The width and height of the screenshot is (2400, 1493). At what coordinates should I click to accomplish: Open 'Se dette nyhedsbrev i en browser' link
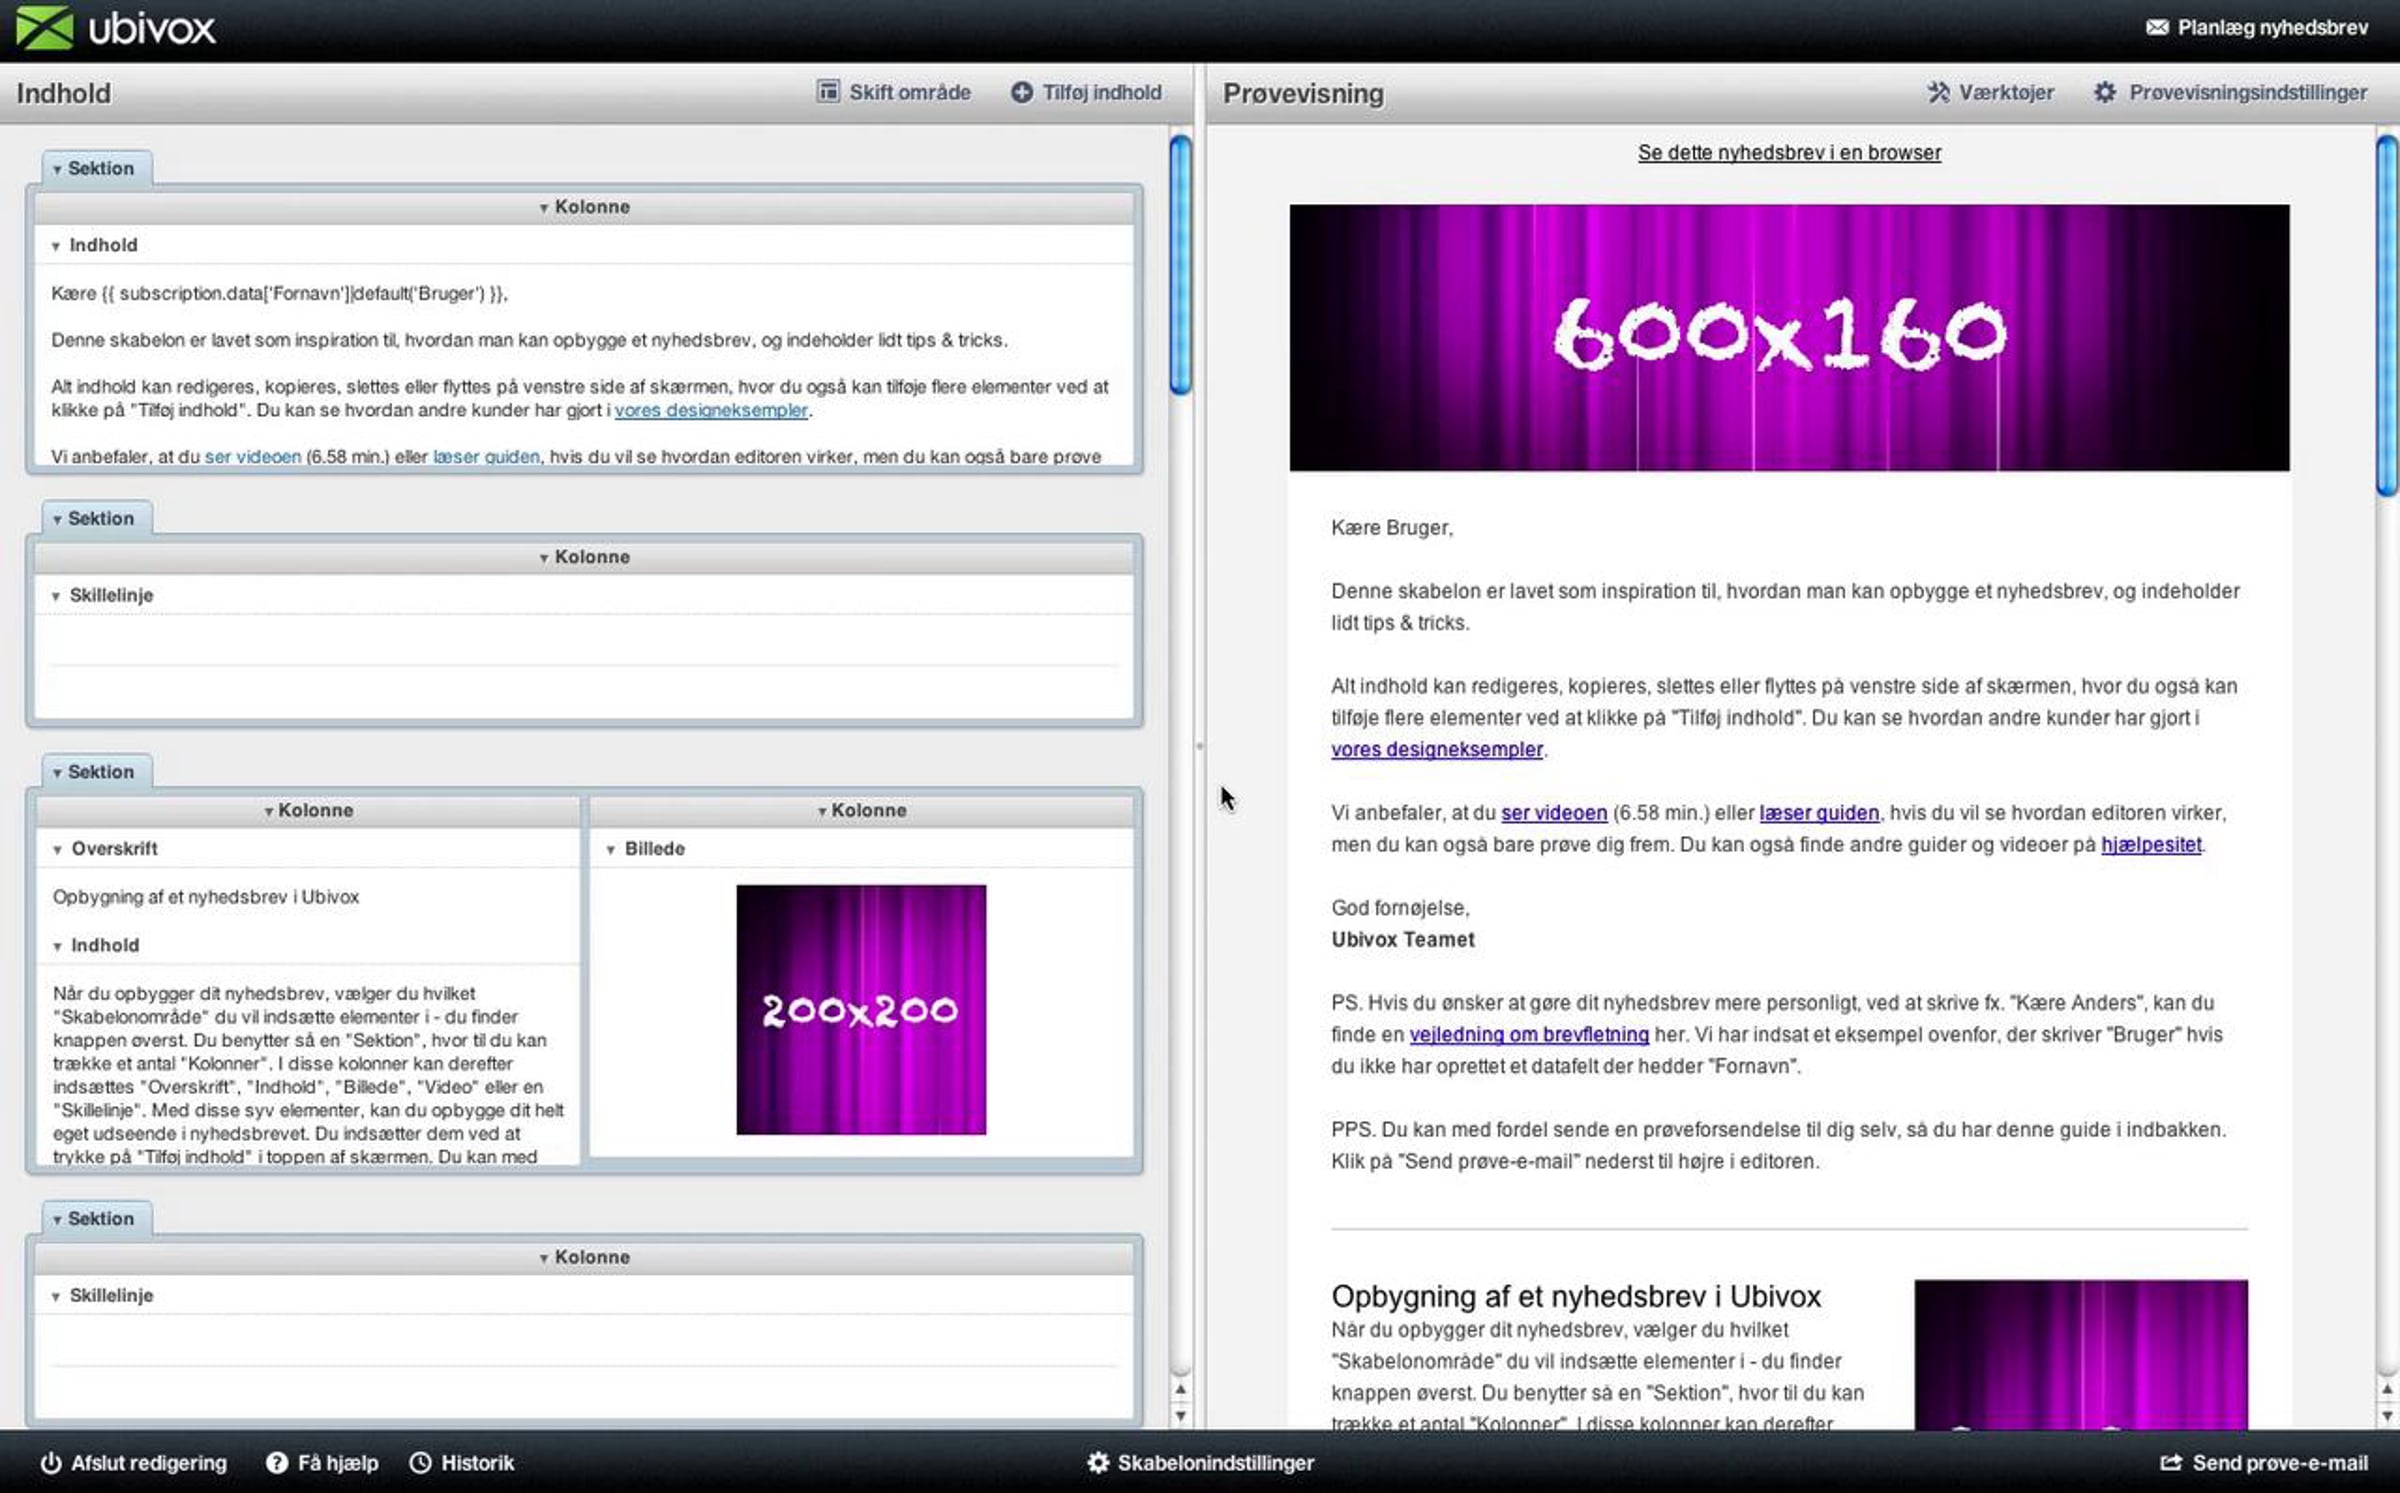pos(1789,153)
